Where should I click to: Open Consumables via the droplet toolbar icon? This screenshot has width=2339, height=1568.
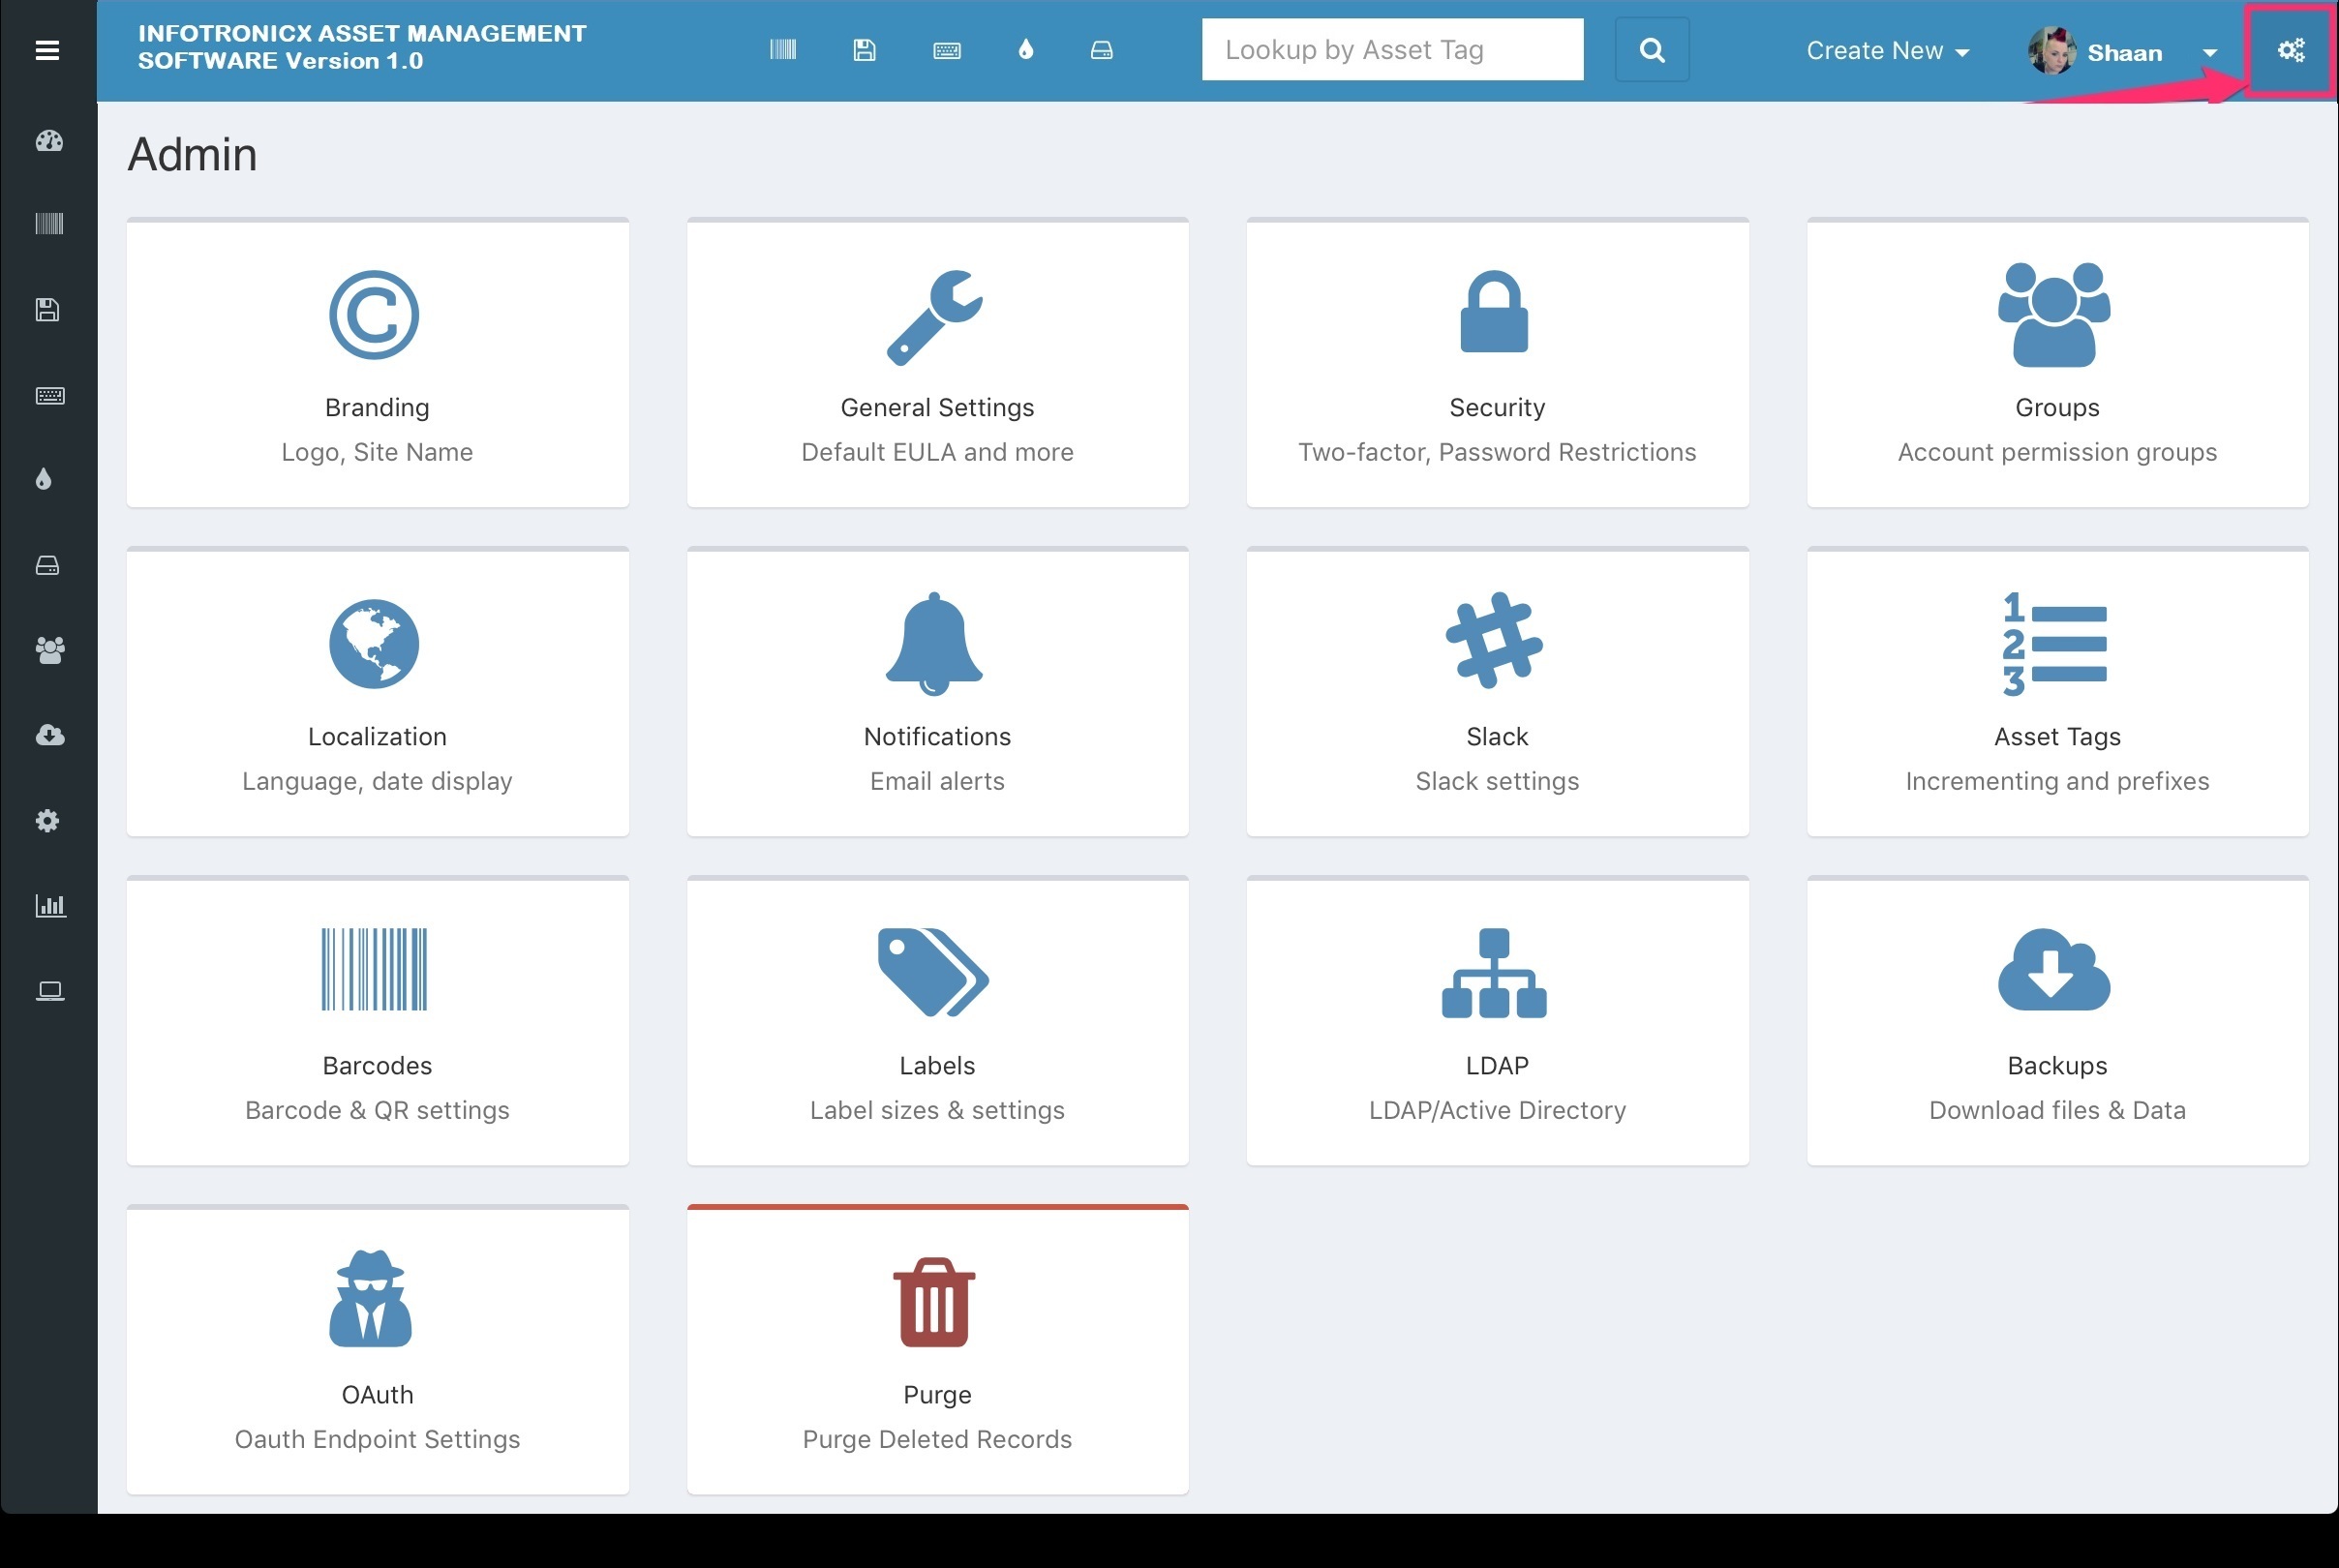[1025, 49]
